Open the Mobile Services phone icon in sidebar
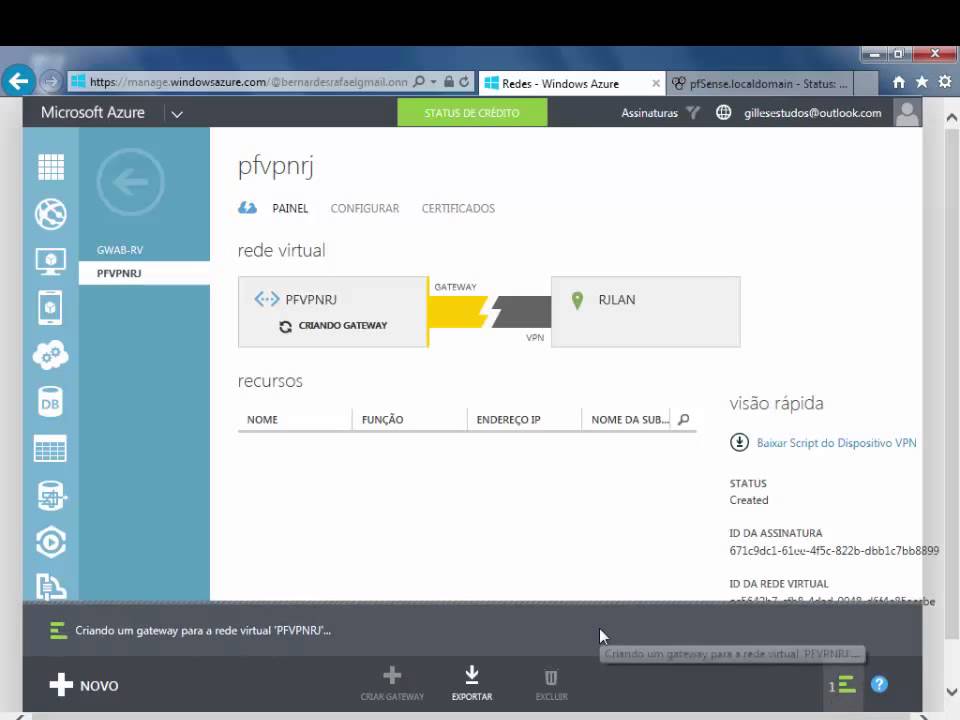 [50, 307]
